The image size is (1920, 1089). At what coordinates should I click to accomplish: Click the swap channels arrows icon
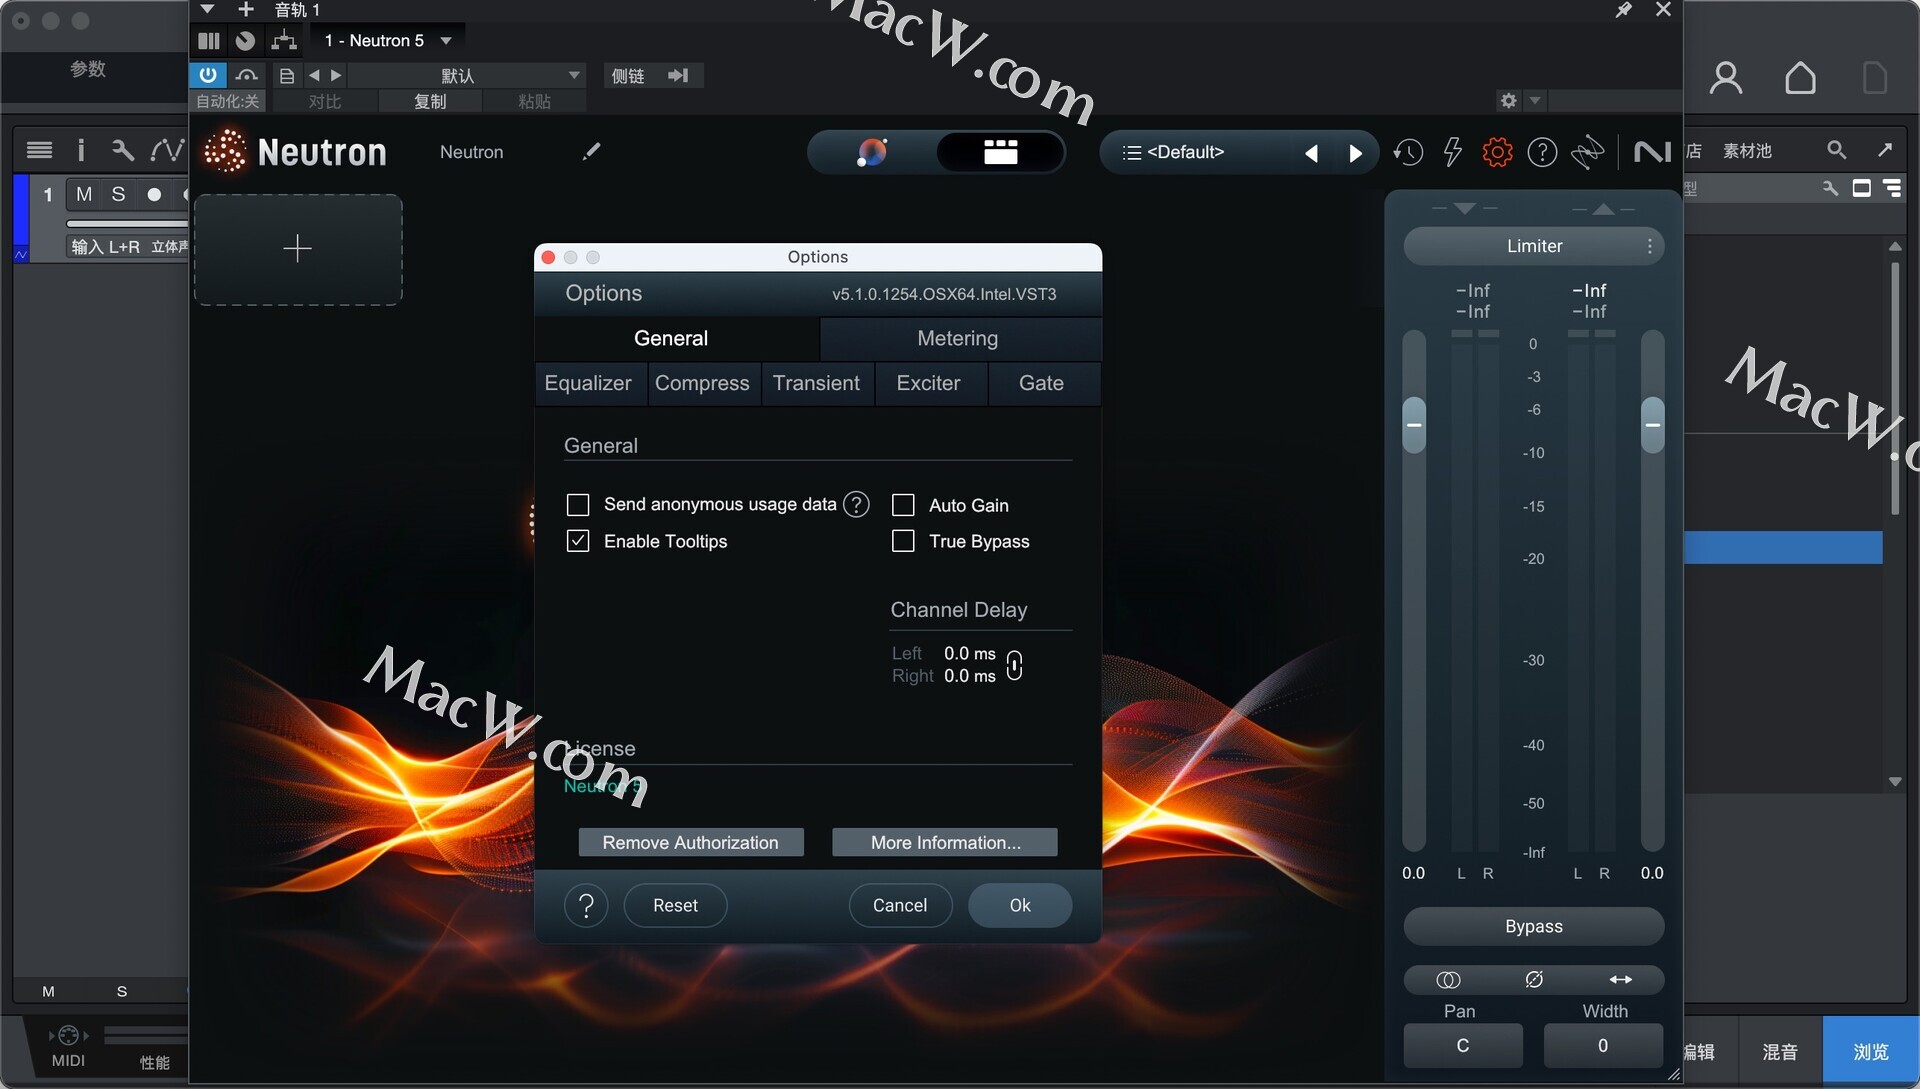pos(1620,980)
